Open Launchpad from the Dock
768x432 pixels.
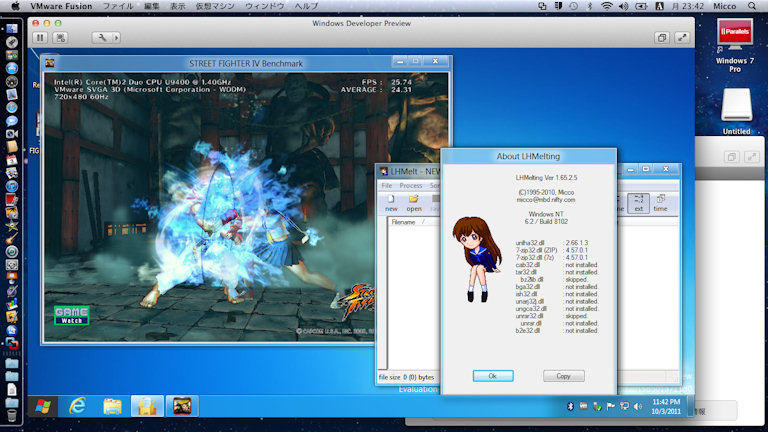[x=12, y=43]
